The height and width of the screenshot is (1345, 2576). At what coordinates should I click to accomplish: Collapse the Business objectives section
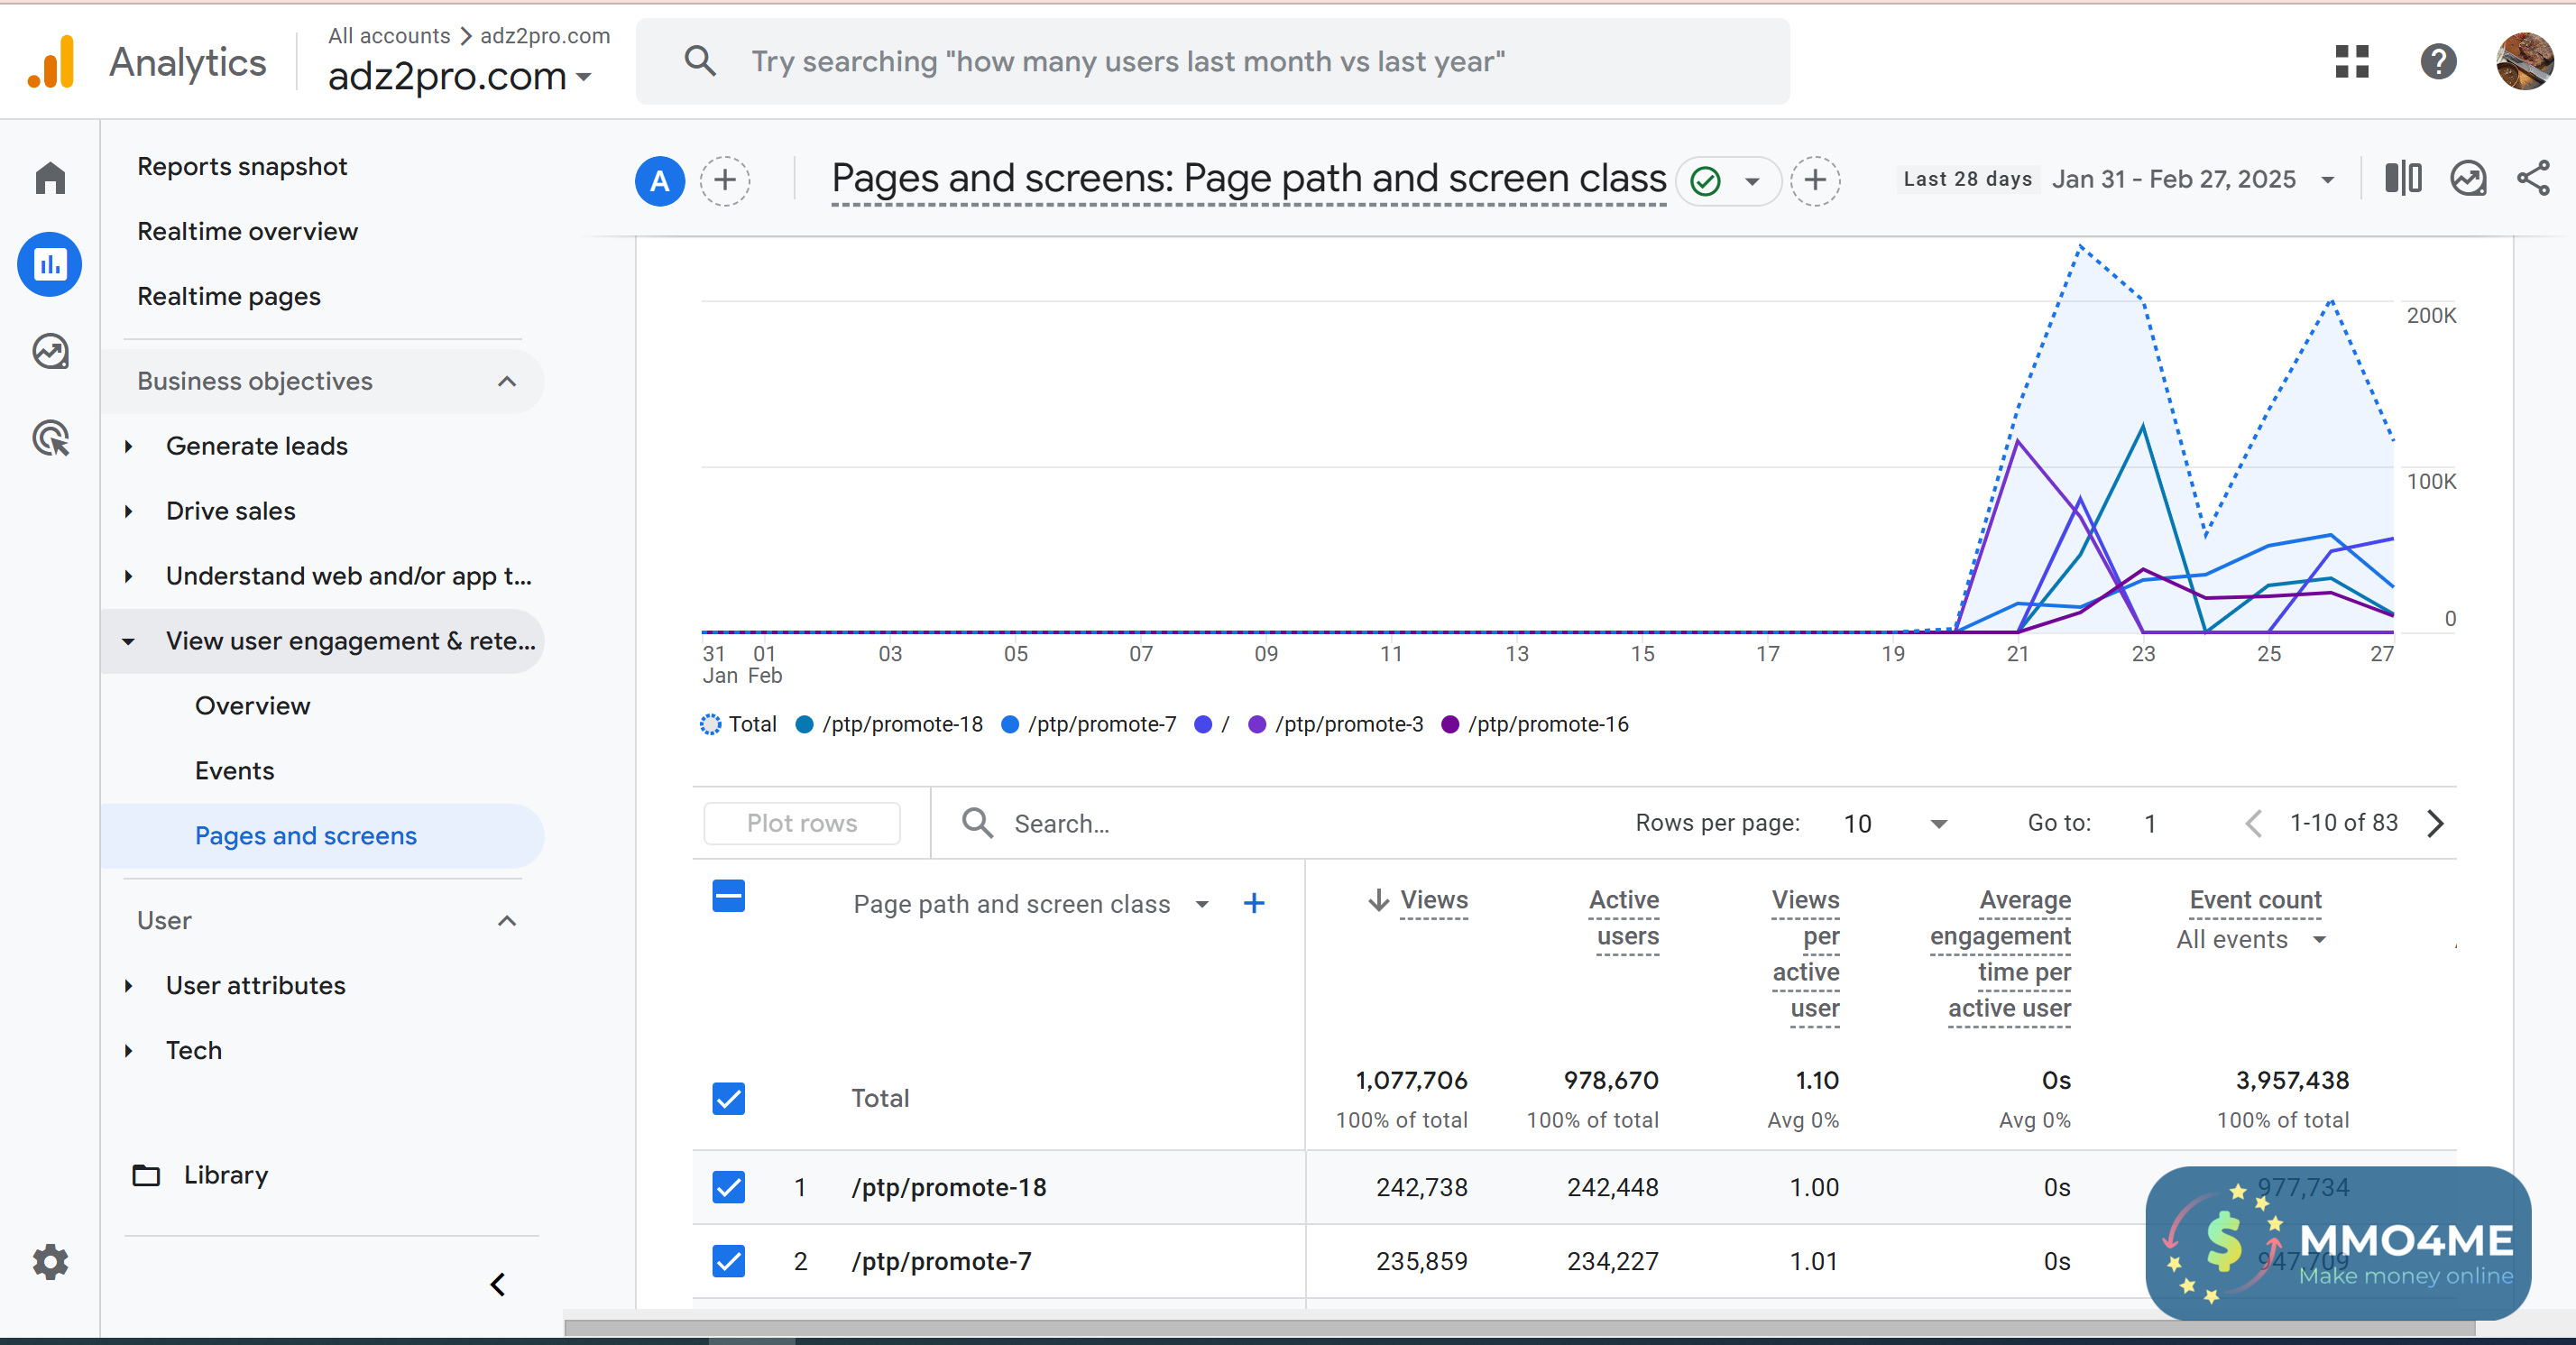click(507, 382)
